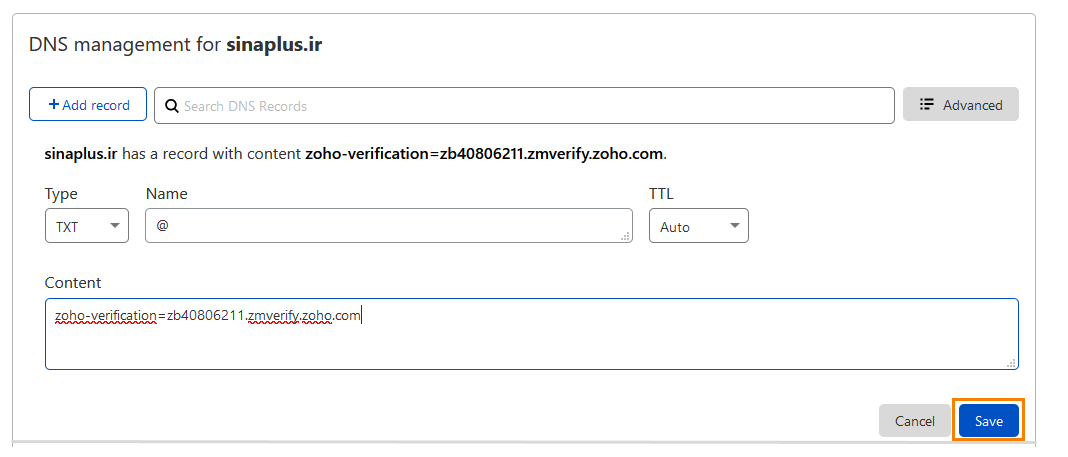
Task: Click the Name label
Action: pyautogui.click(x=166, y=194)
